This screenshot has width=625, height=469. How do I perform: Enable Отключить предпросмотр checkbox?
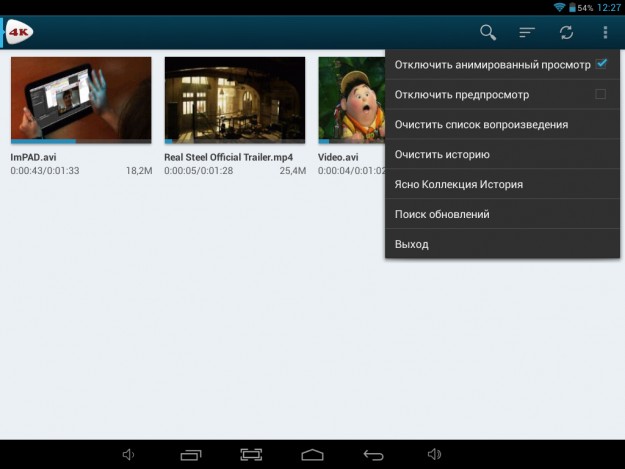point(601,94)
